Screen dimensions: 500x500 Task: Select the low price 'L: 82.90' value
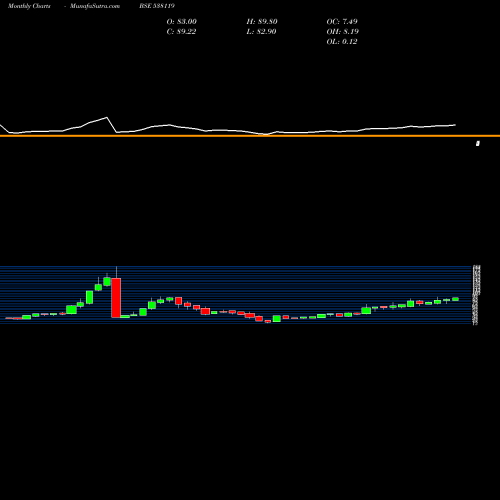(261, 32)
